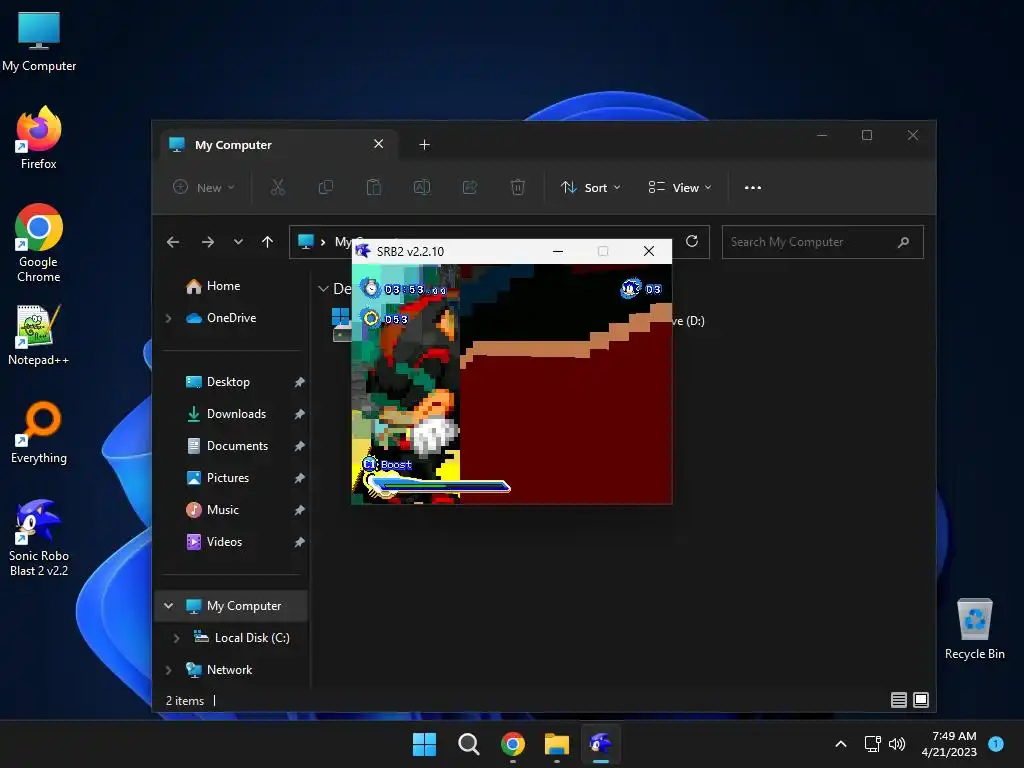Collapse the My Computer tree node
Screen dimensions: 1024x768
(168, 606)
